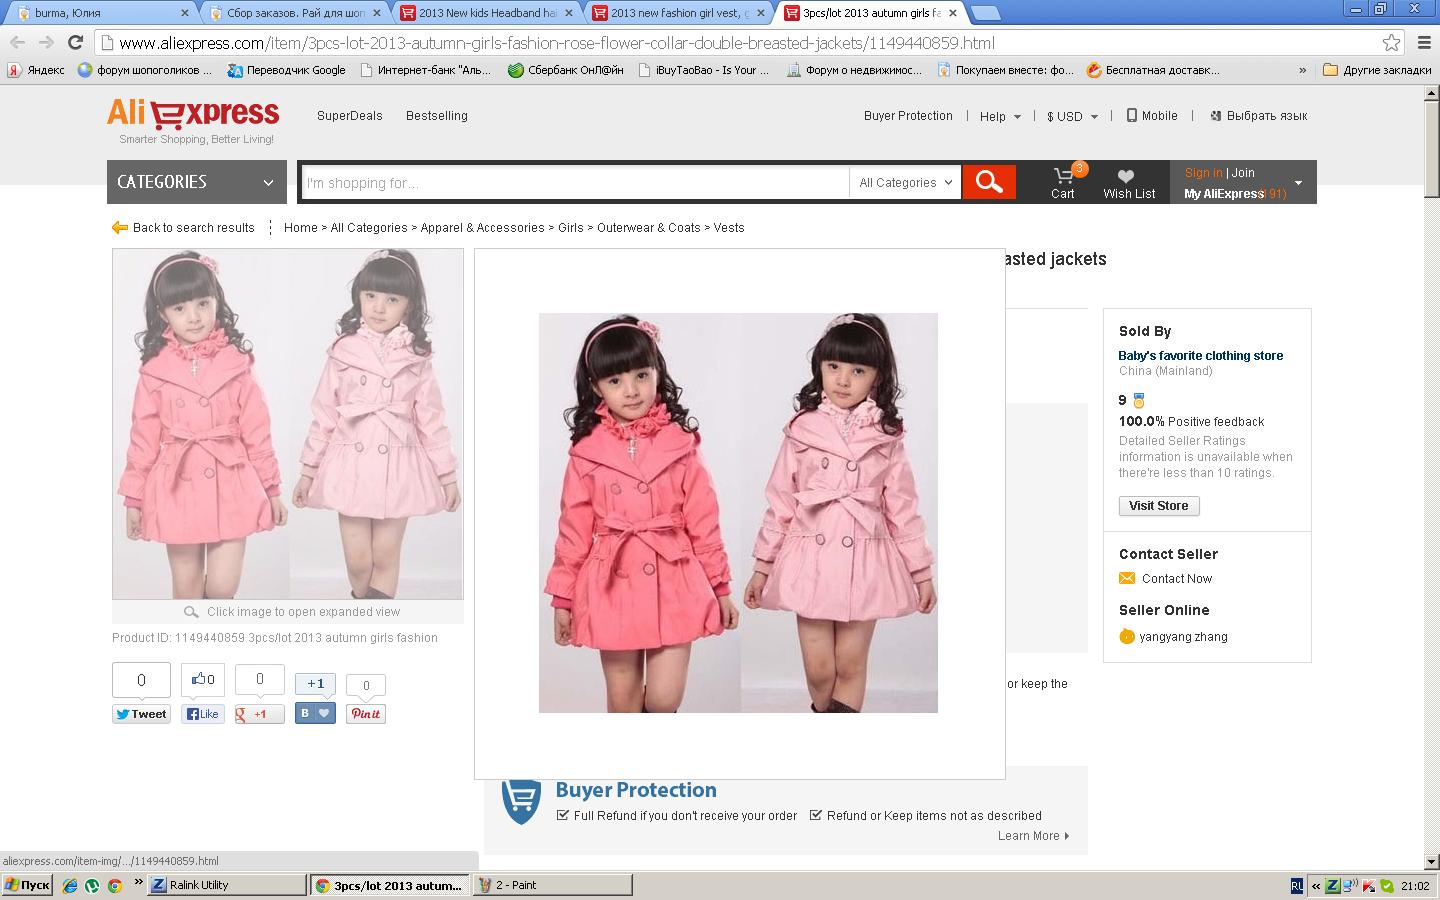Click the Tweet button
Viewport: 1440px width, 900px height.
tap(141, 714)
